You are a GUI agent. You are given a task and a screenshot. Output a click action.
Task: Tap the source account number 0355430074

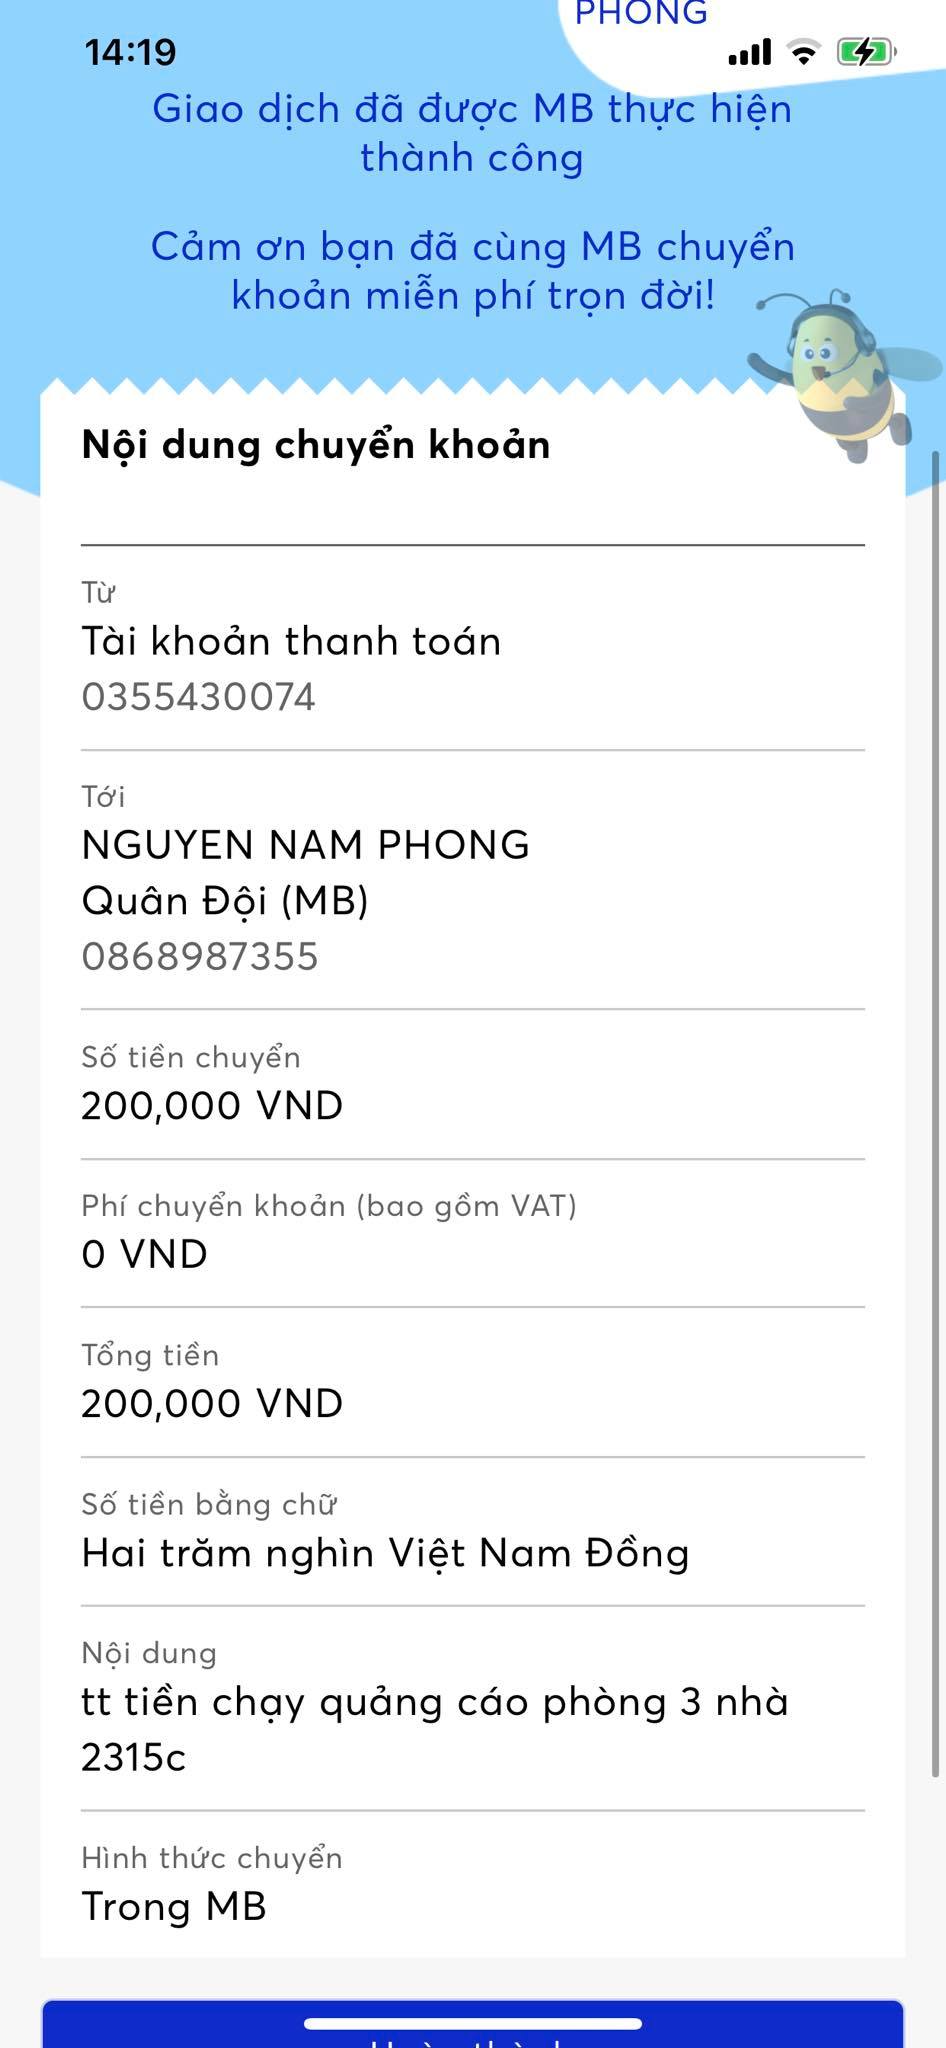198,697
